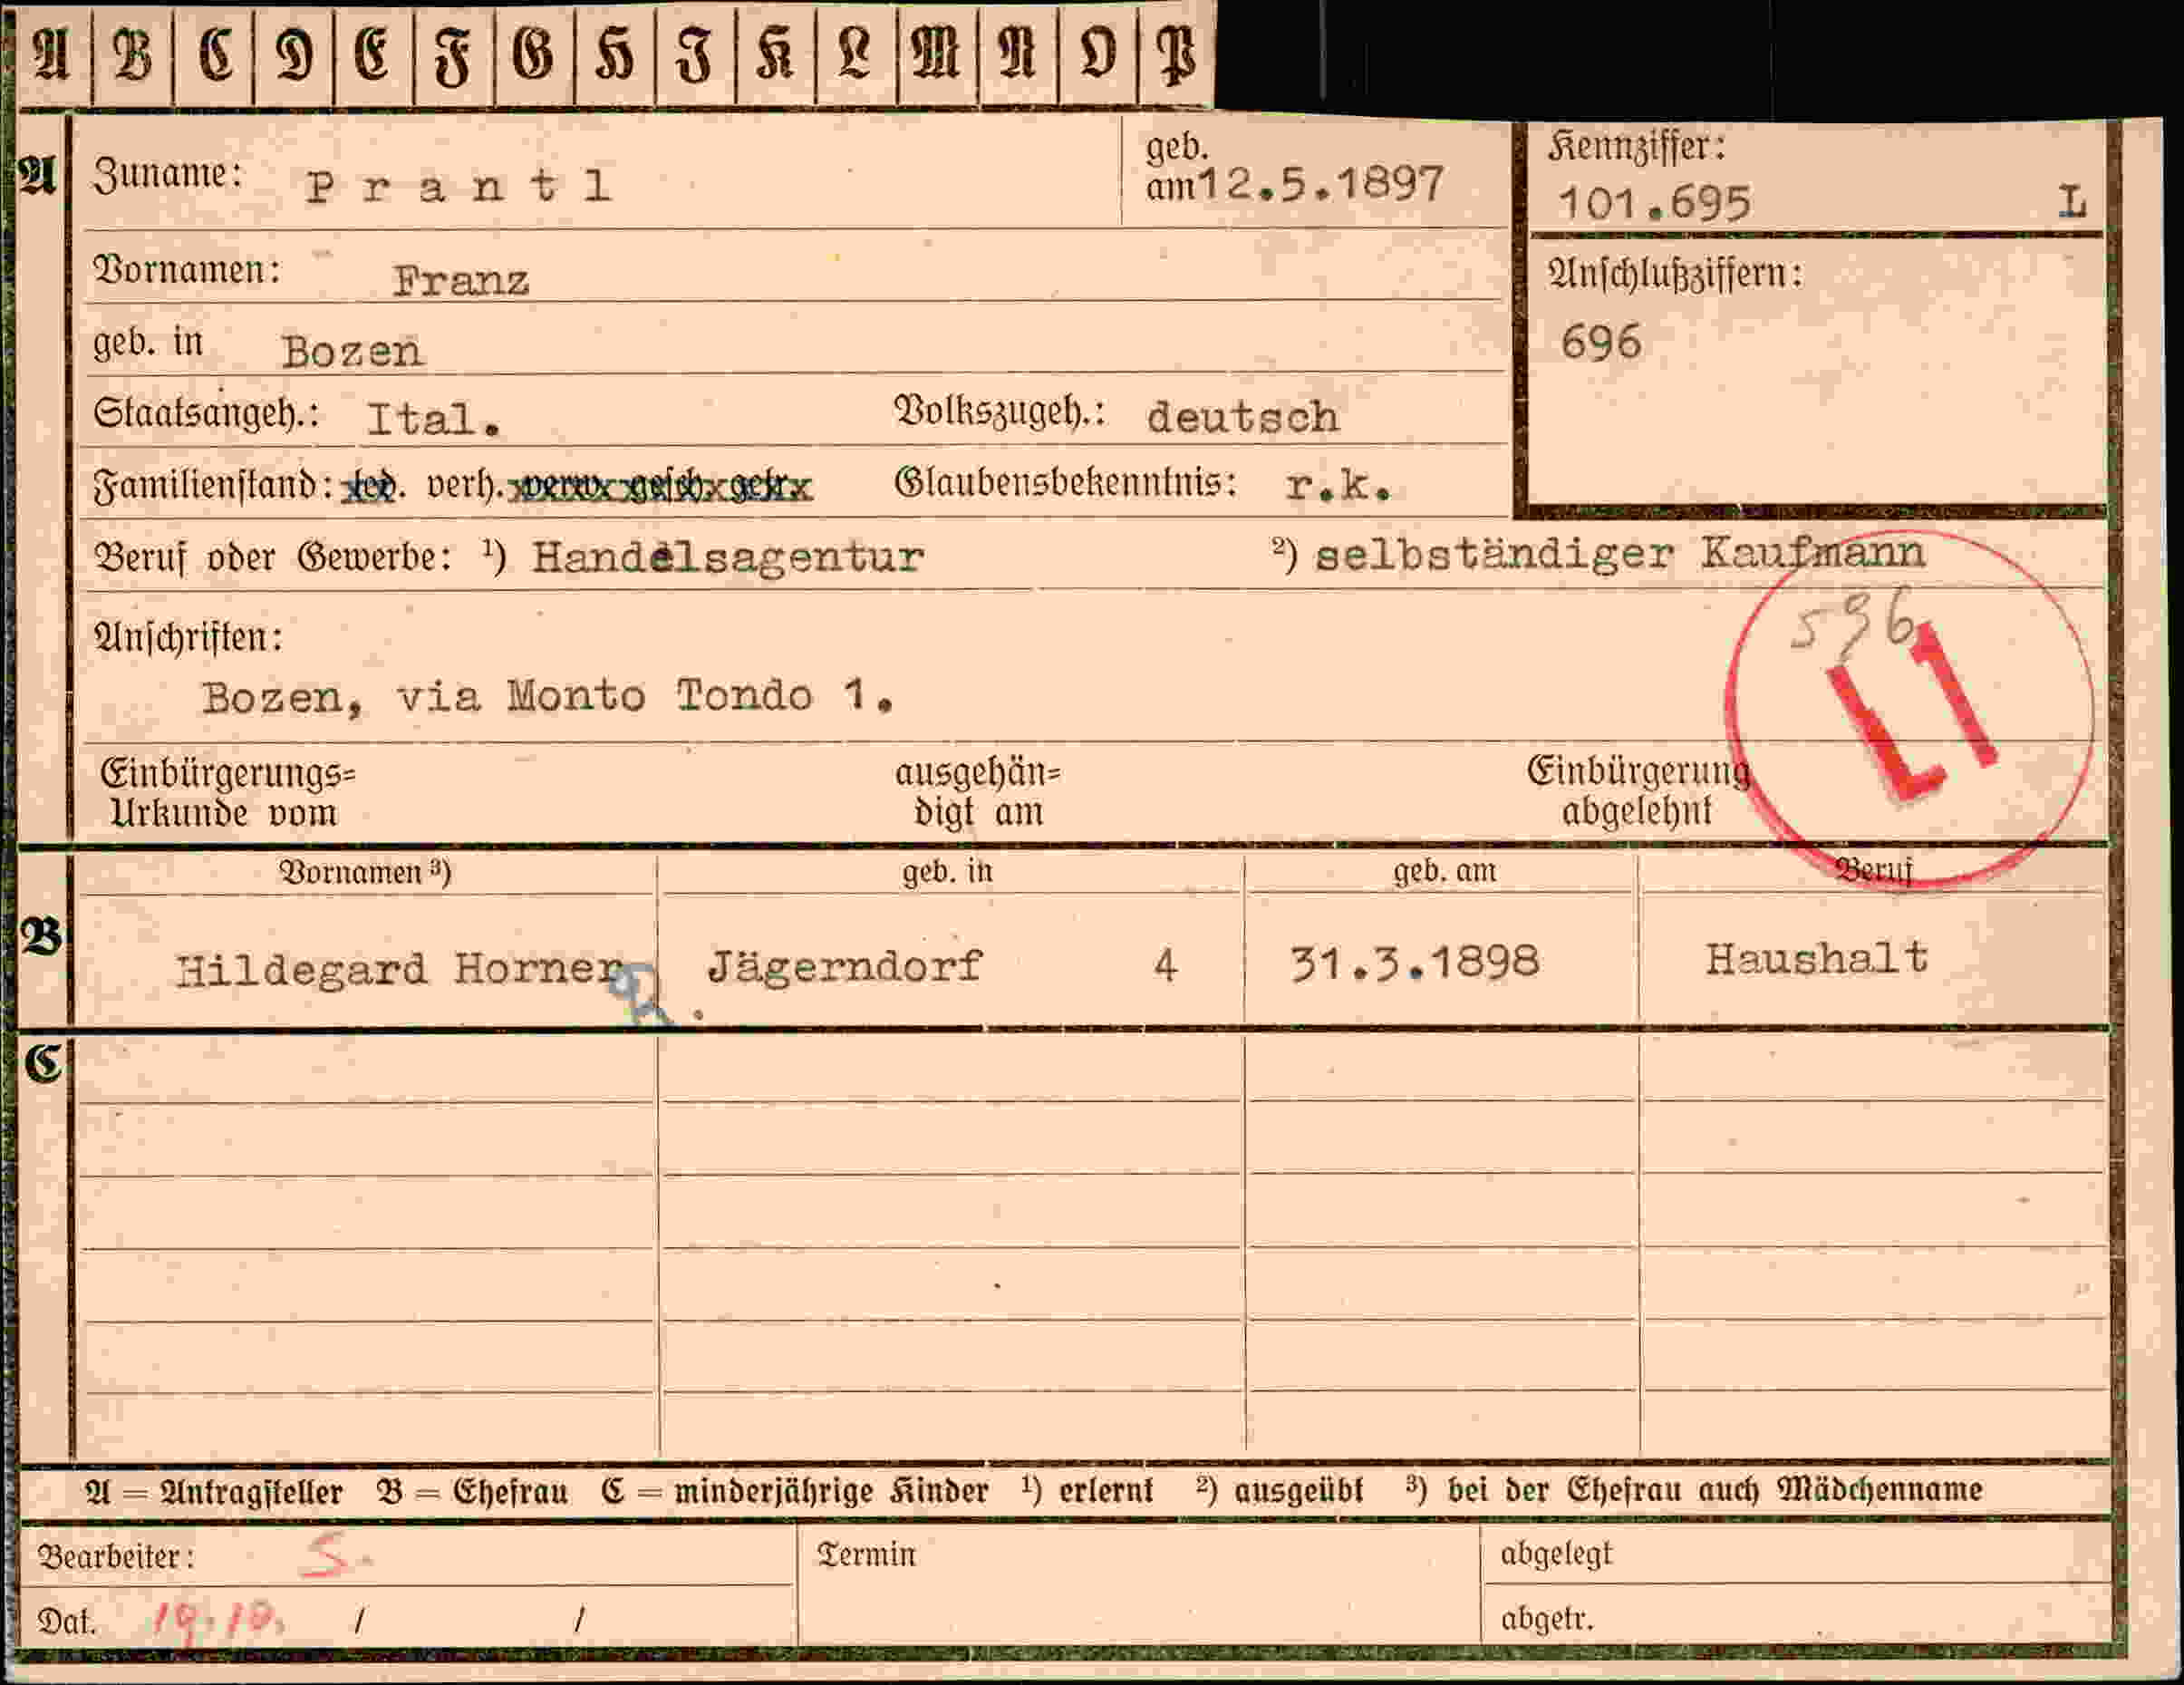Click the 'Bearbeiter:' label
Viewport: 2184px width, 1685px height.
116,1557
